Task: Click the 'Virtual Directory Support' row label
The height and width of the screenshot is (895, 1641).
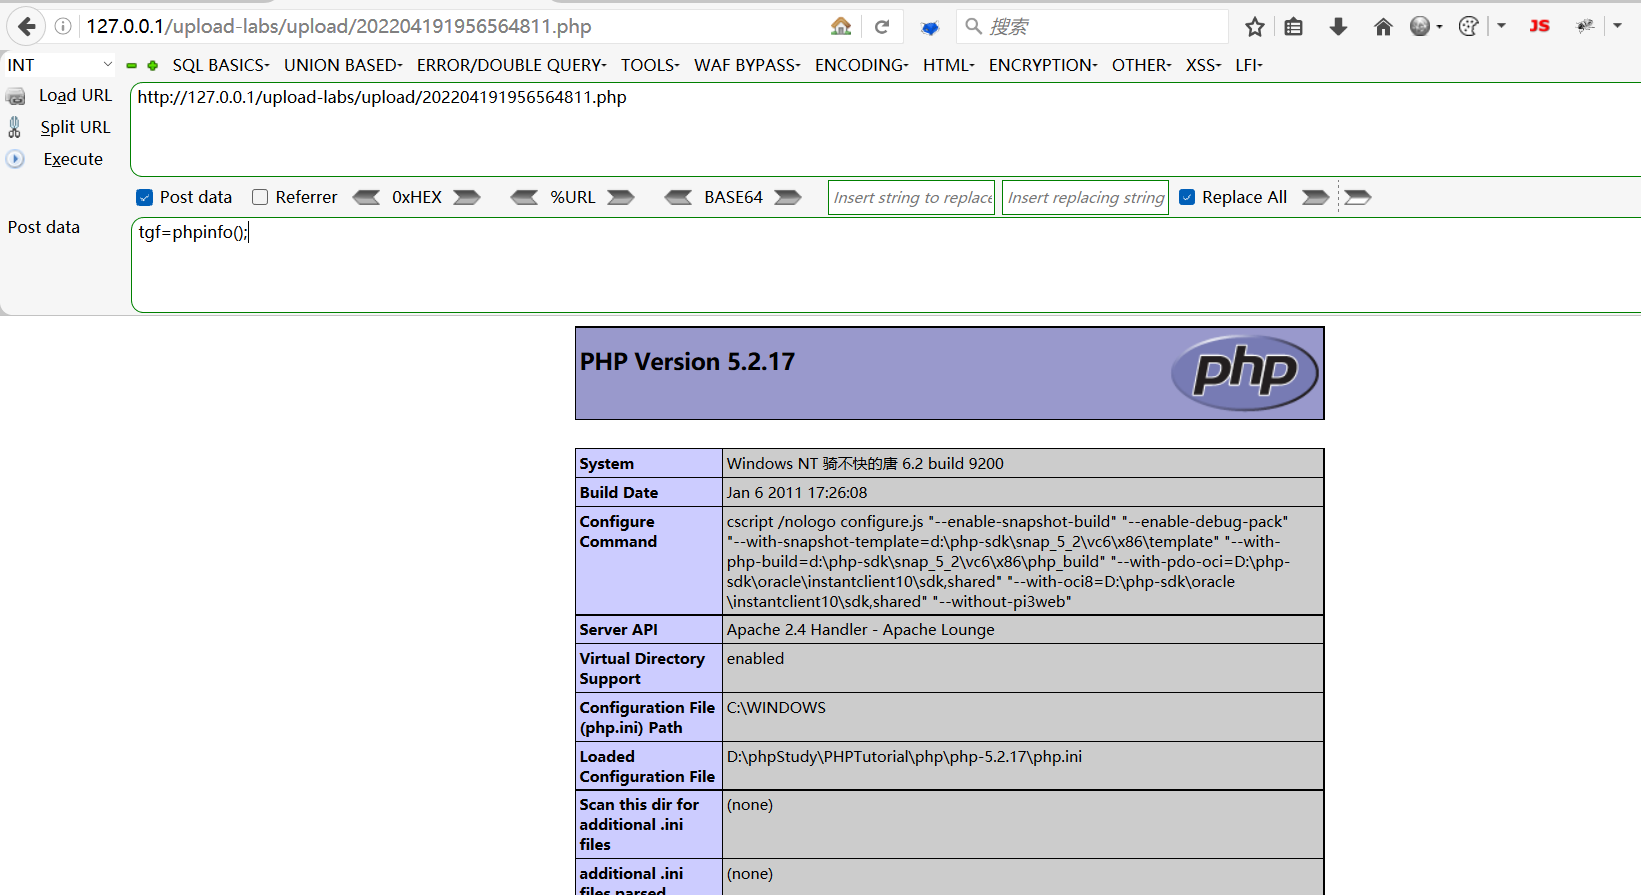Action: point(642,668)
